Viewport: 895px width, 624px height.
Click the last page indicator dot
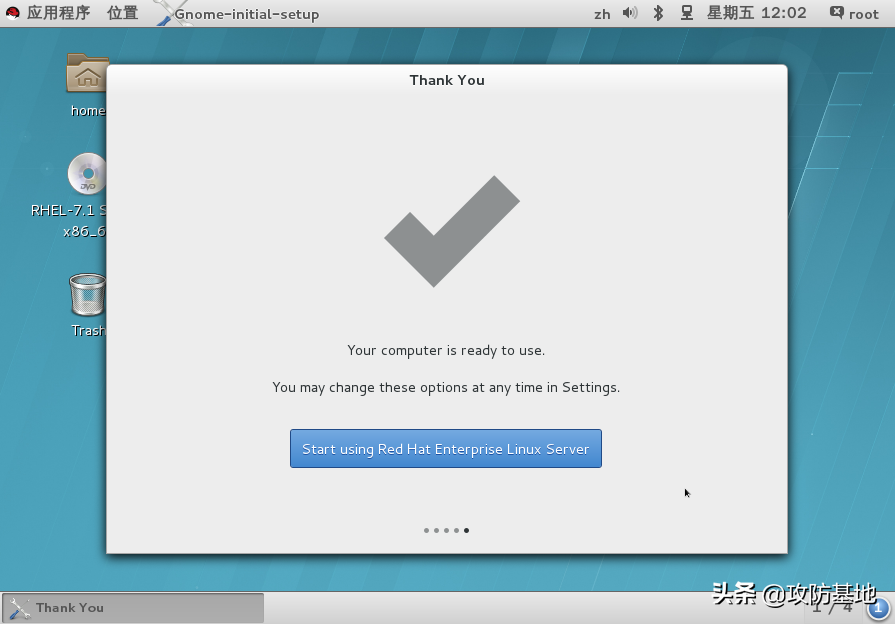point(466,530)
